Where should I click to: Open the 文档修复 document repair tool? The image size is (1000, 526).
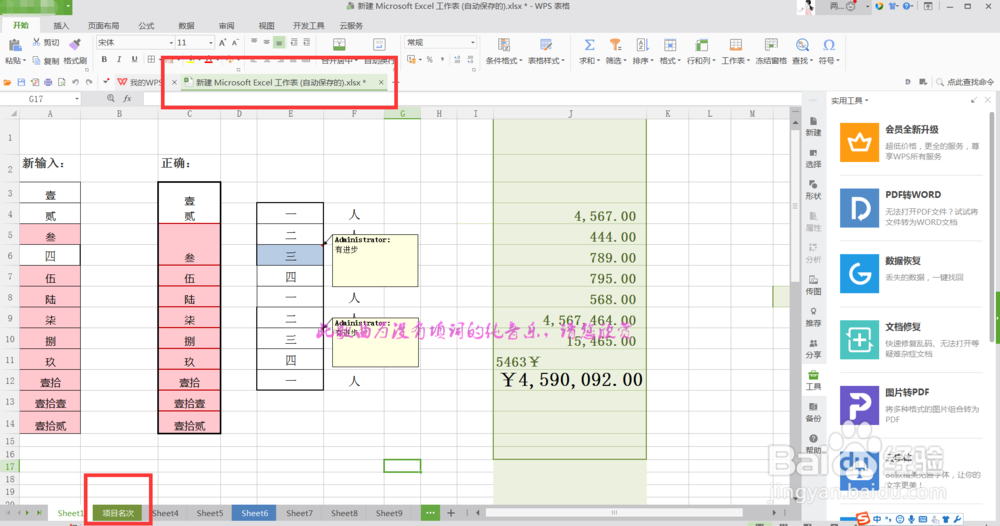[x=911, y=340]
